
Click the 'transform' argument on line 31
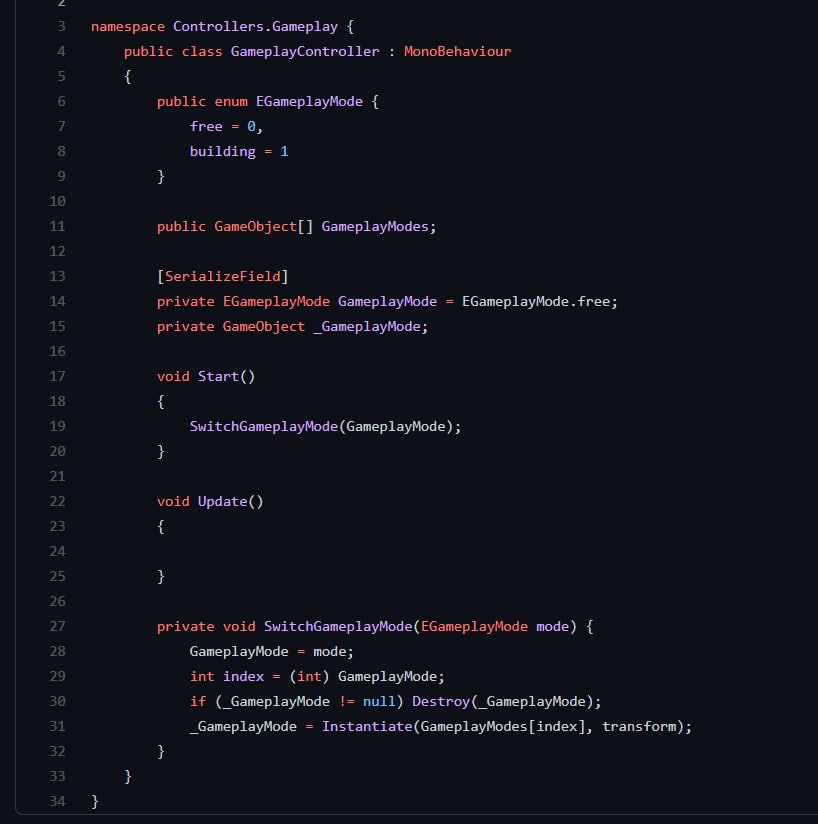click(639, 726)
